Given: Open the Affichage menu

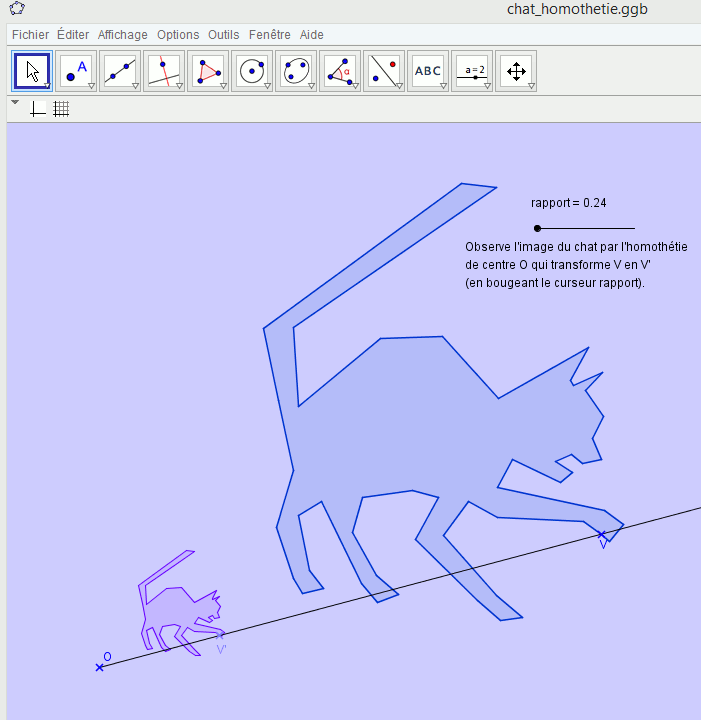Looking at the screenshot, I should pos(123,35).
